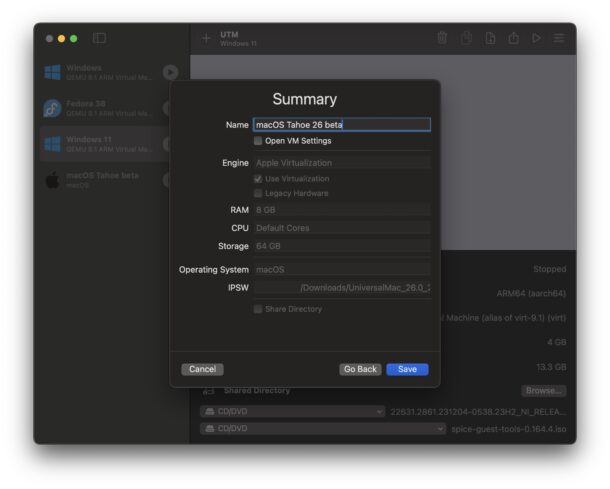610x489 pixels.
Task: Toggle the sidebar icon in UTM title bar
Action: pos(99,38)
